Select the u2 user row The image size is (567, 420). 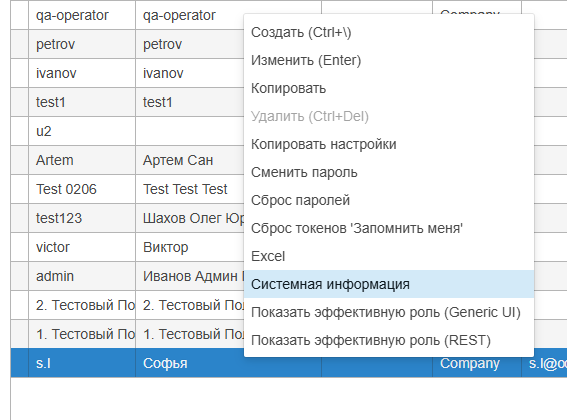click(x=82, y=131)
